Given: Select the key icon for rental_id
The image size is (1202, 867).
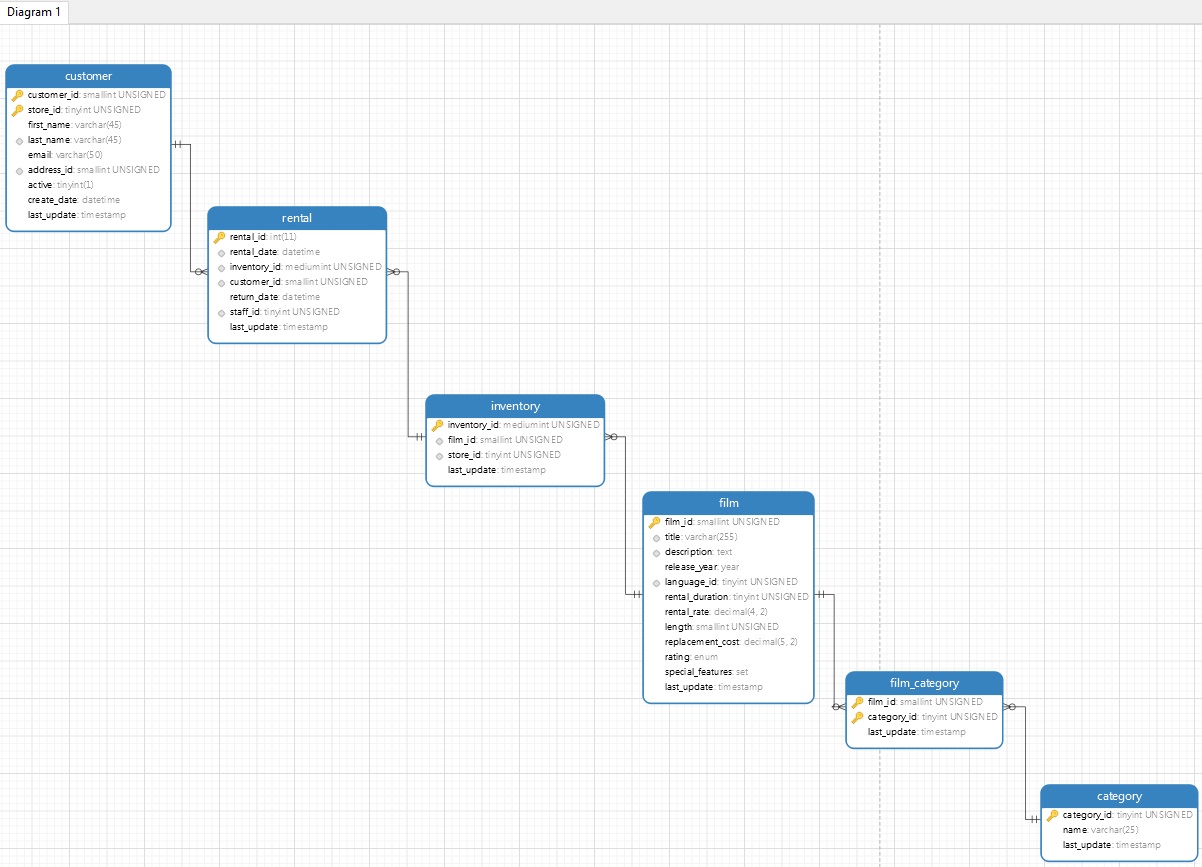Looking at the screenshot, I should pos(221,237).
